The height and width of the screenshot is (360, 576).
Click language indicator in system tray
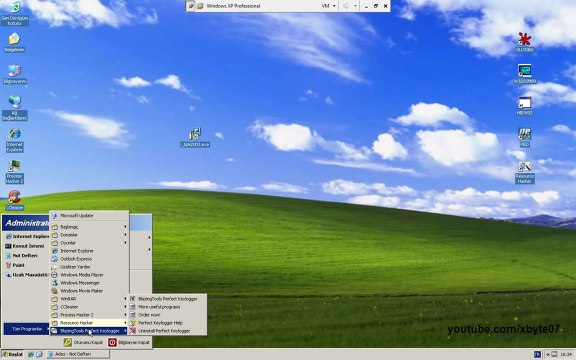tap(537, 354)
